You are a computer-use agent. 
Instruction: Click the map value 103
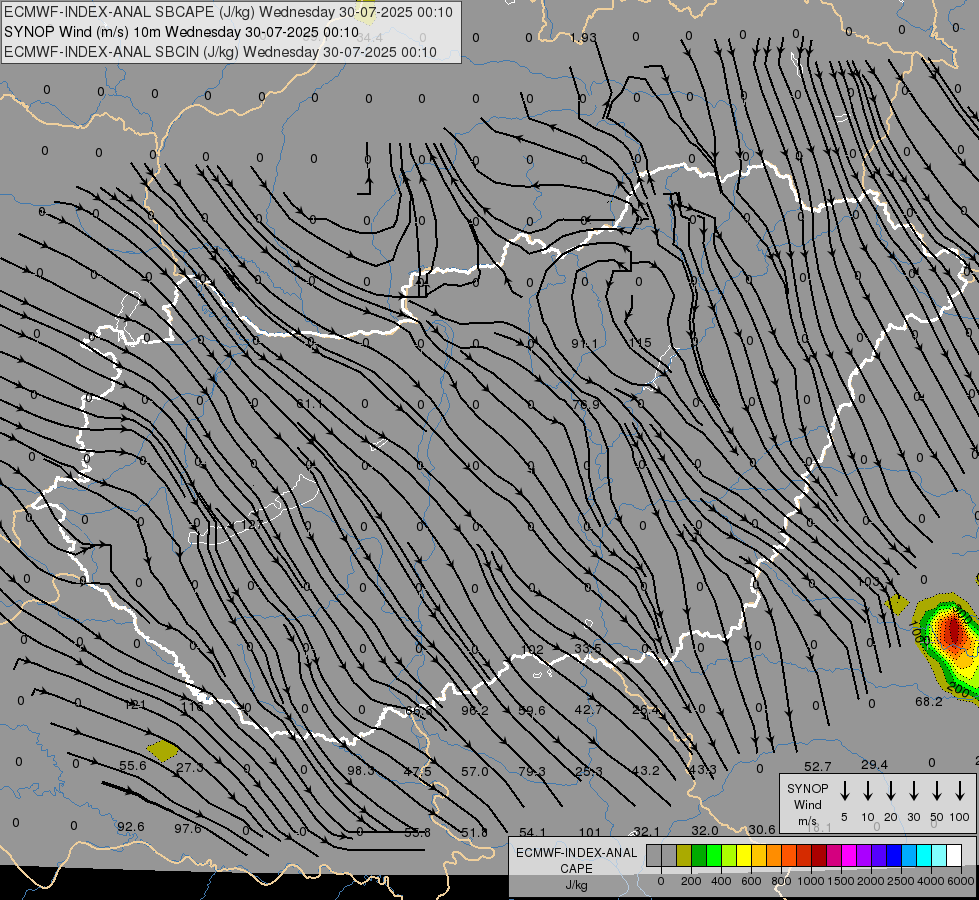868,581
